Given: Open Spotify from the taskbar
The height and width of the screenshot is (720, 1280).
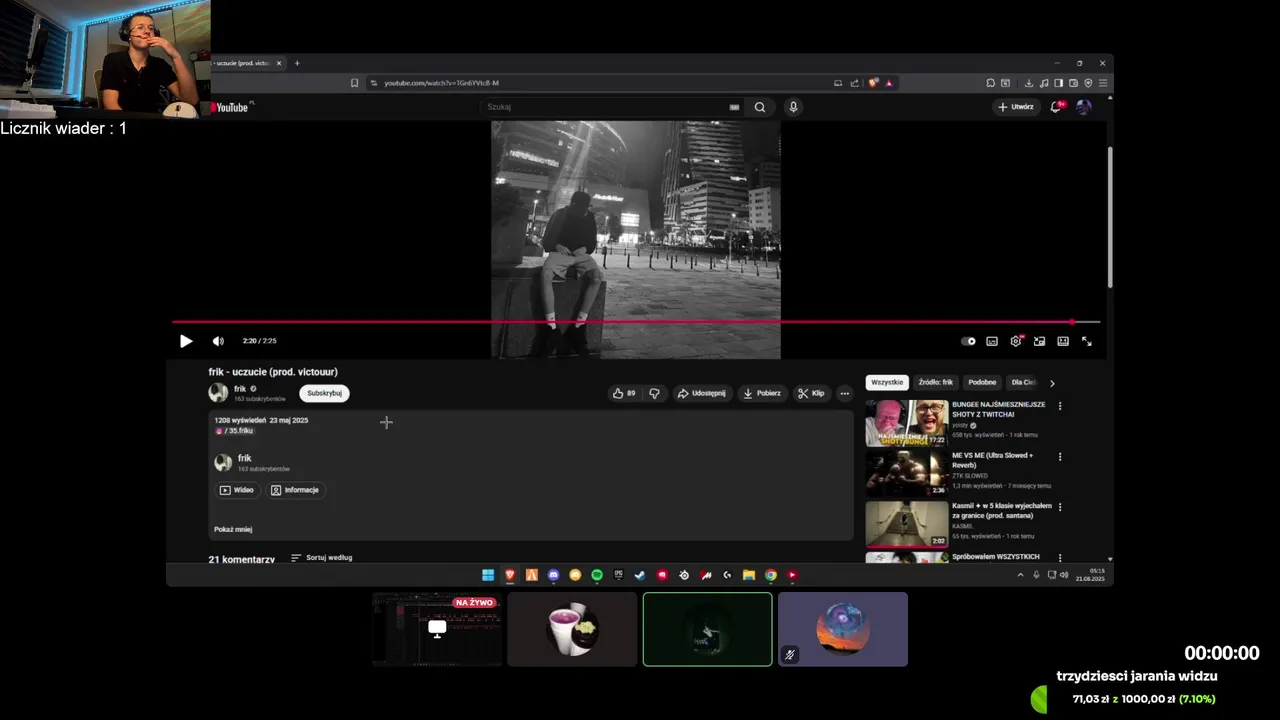Looking at the screenshot, I should [x=597, y=575].
